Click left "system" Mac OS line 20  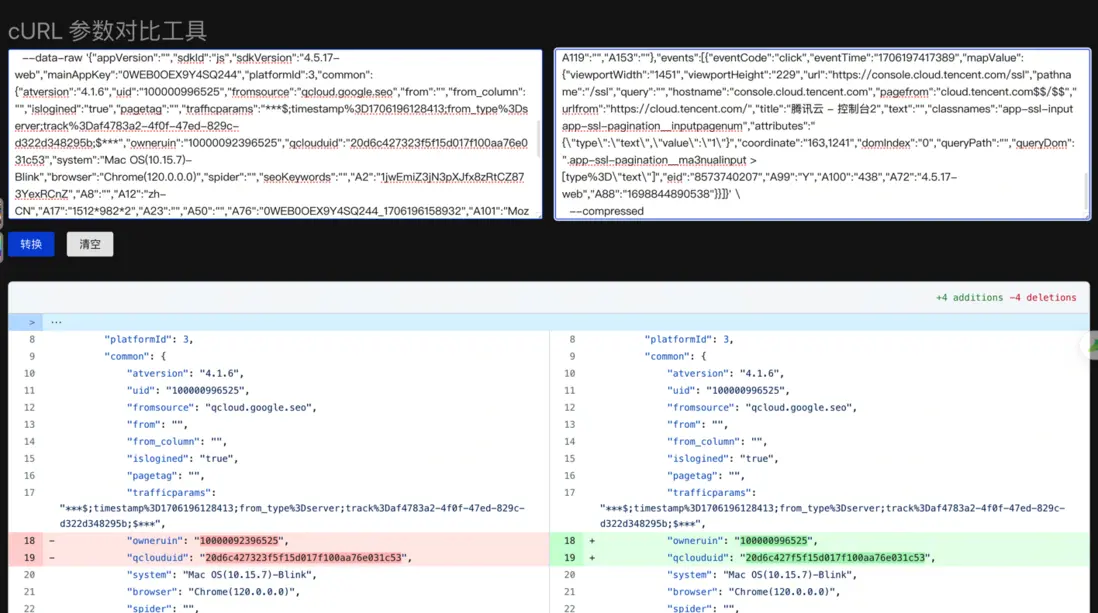[x=221, y=574]
